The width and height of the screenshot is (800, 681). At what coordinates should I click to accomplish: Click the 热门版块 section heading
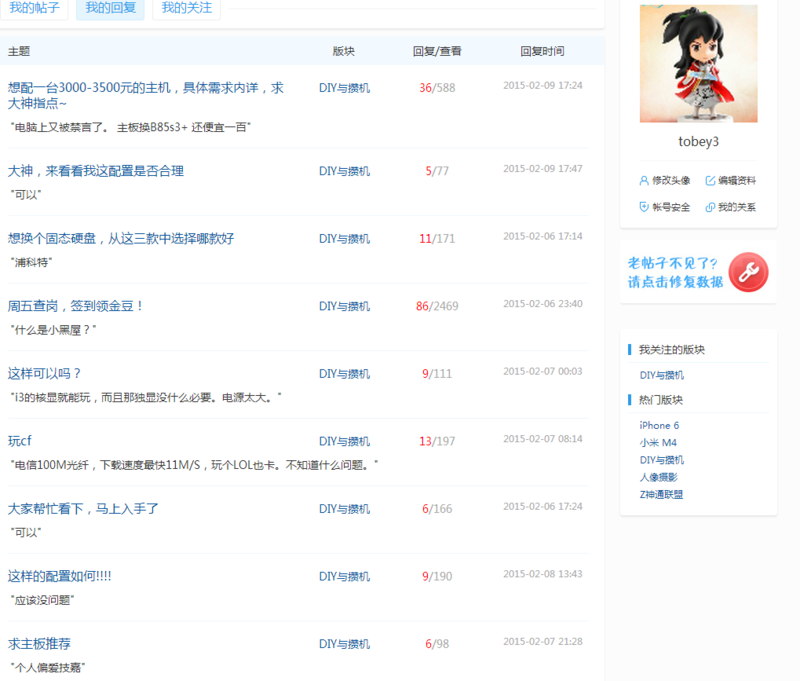click(x=661, y=400)
